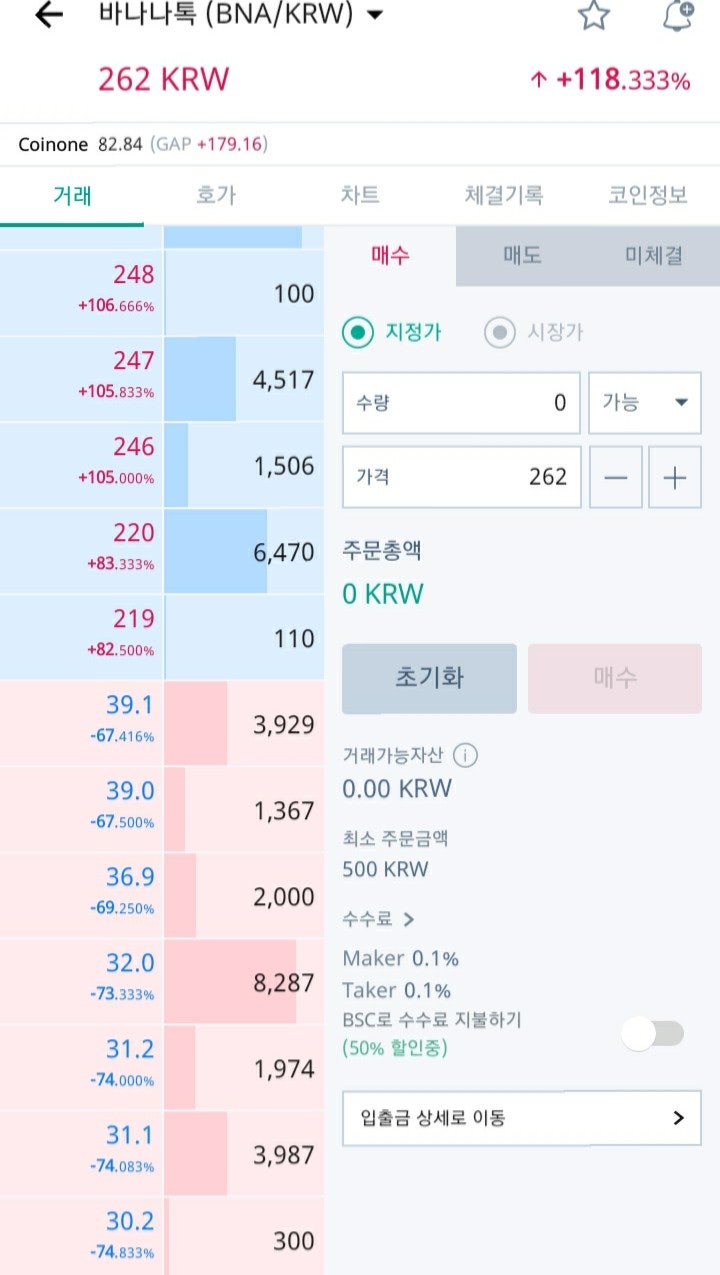This screenshot has height=1275, width=720.
Task: Toggle paying fees with BSC
Action: (x=653, y=1034)
